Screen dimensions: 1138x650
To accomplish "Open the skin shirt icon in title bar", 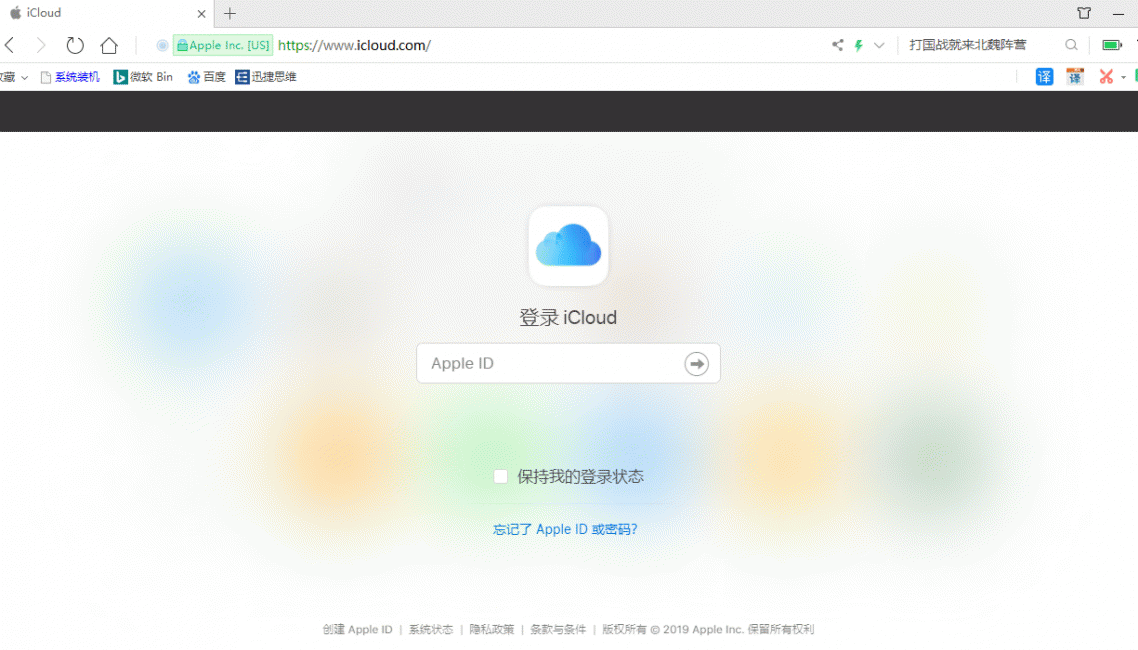I will click(1084, 13).
